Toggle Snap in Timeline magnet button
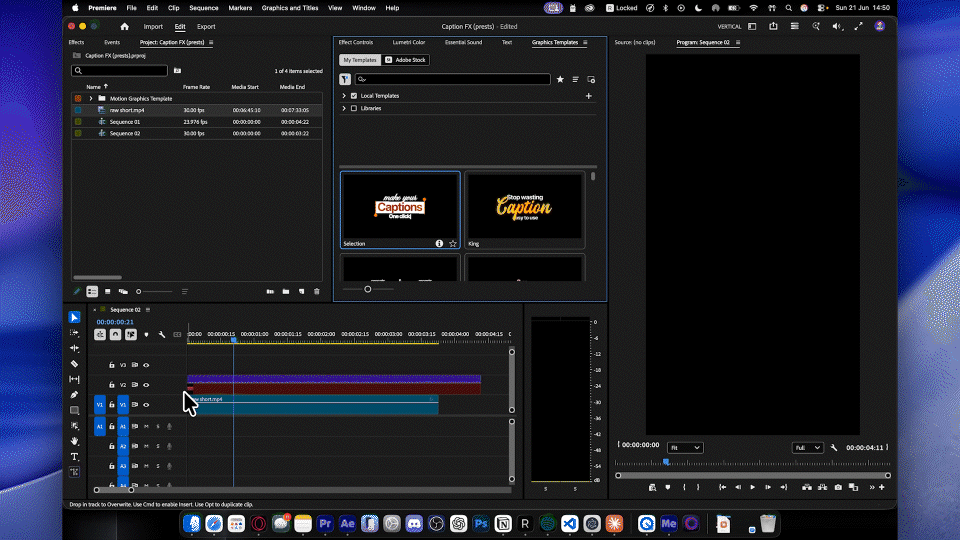The height and width of the screenshot is (540, 960). [x=115, y=334]
